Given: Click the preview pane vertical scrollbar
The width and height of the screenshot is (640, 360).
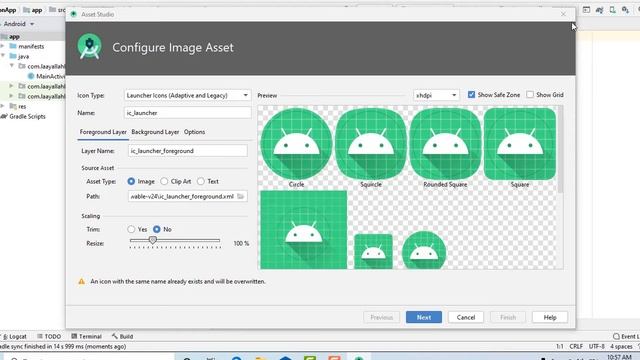Looking at the screenshot, I should point(560,149).
